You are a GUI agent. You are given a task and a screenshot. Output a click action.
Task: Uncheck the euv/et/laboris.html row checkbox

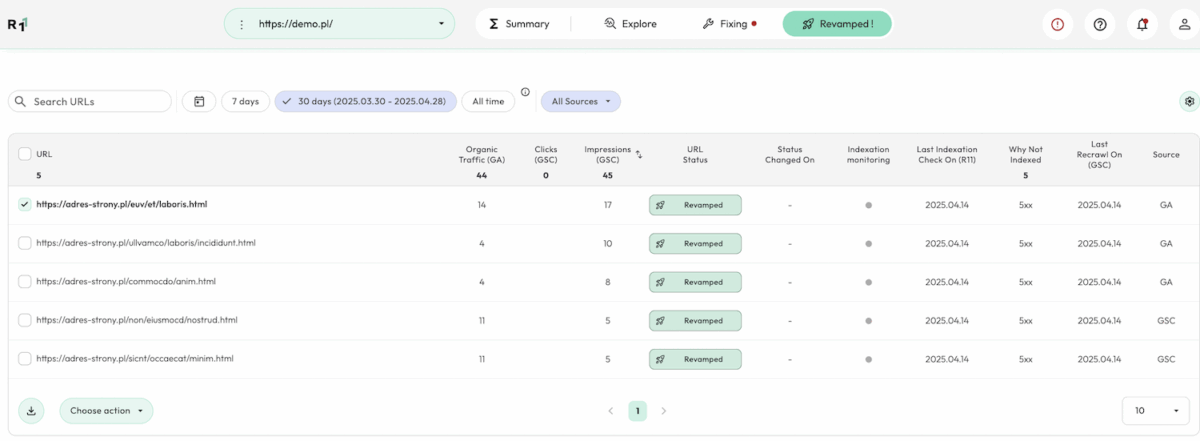point(25,204)
